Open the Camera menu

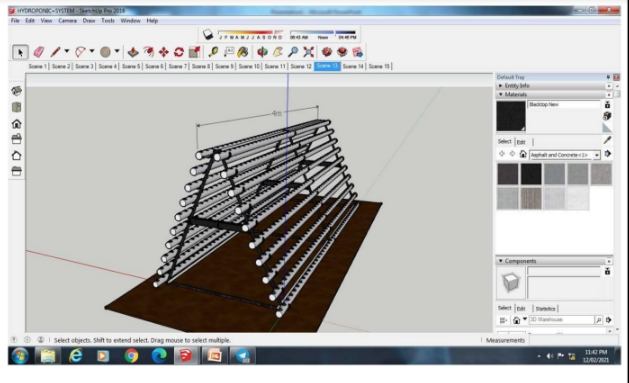[67, 21]
